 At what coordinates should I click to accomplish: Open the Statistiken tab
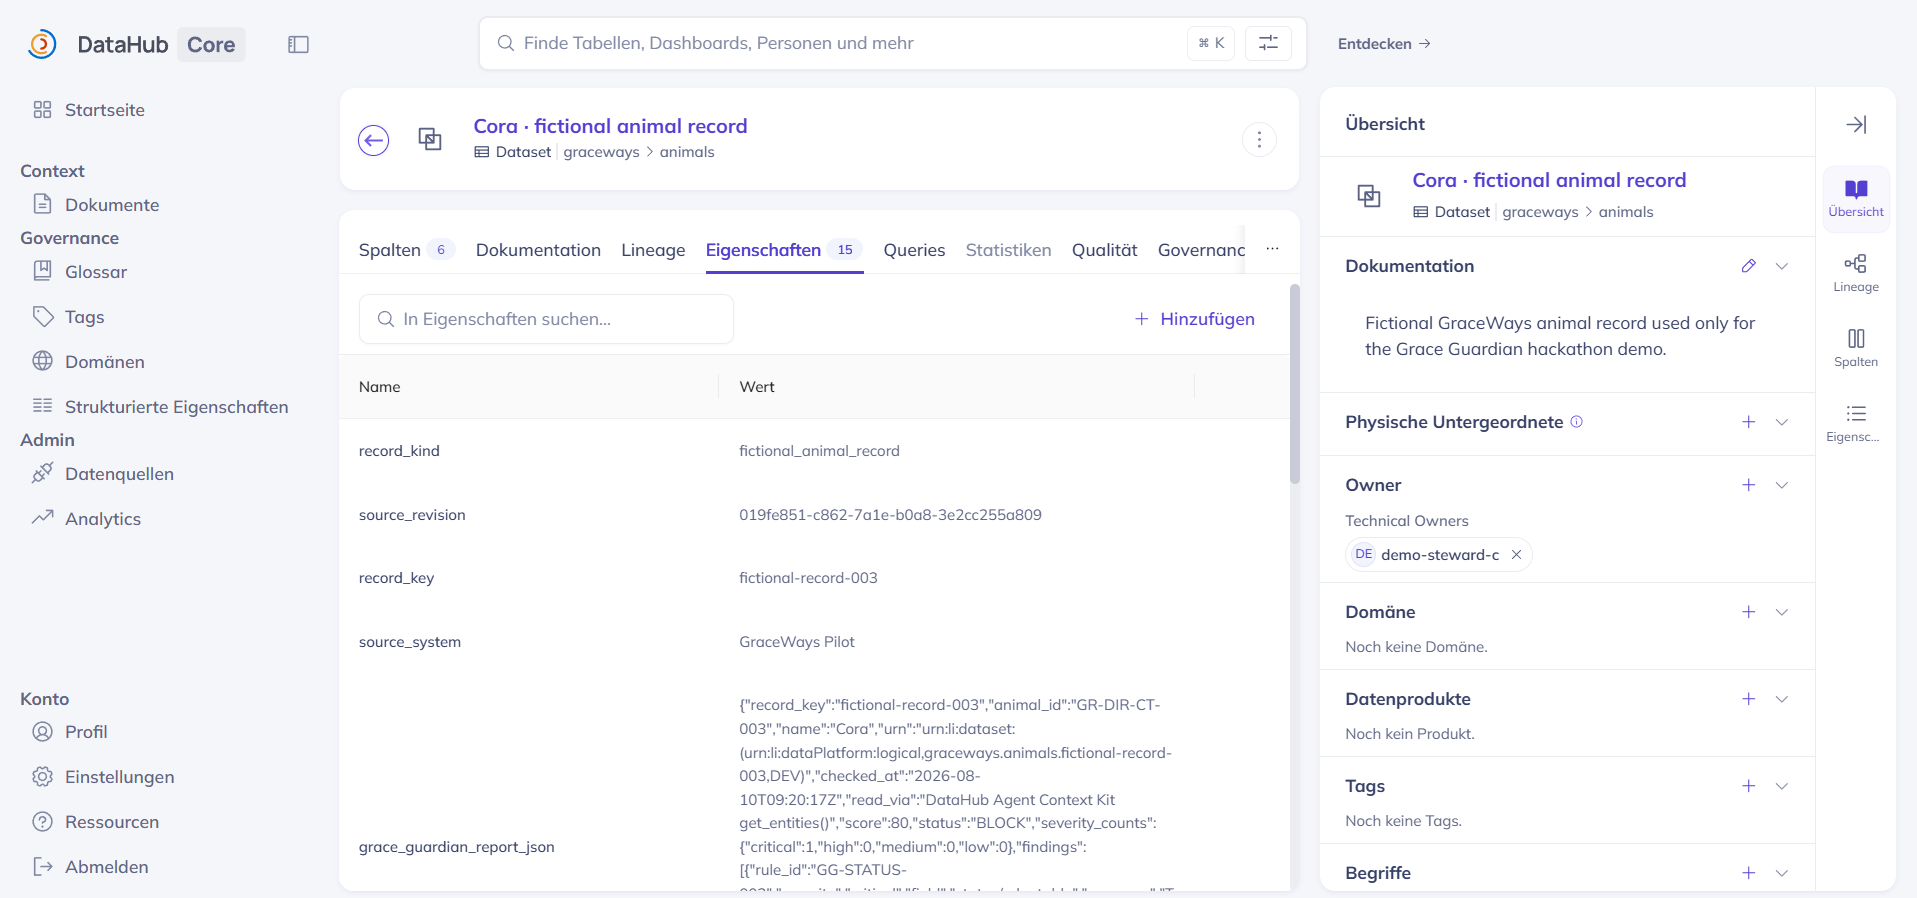point(1008,250)
